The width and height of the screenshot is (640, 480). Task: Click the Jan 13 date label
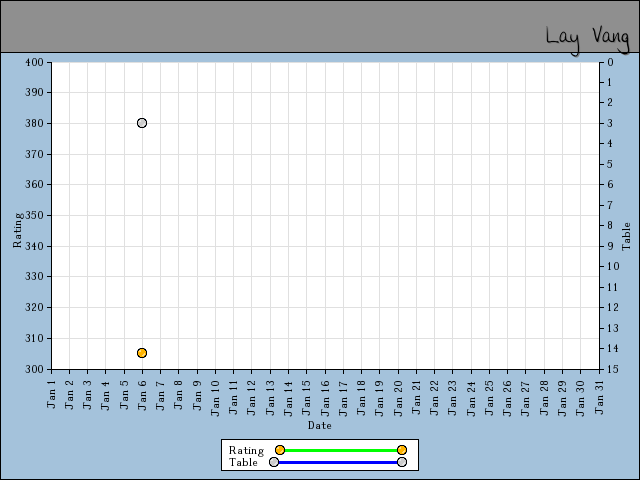270,398
